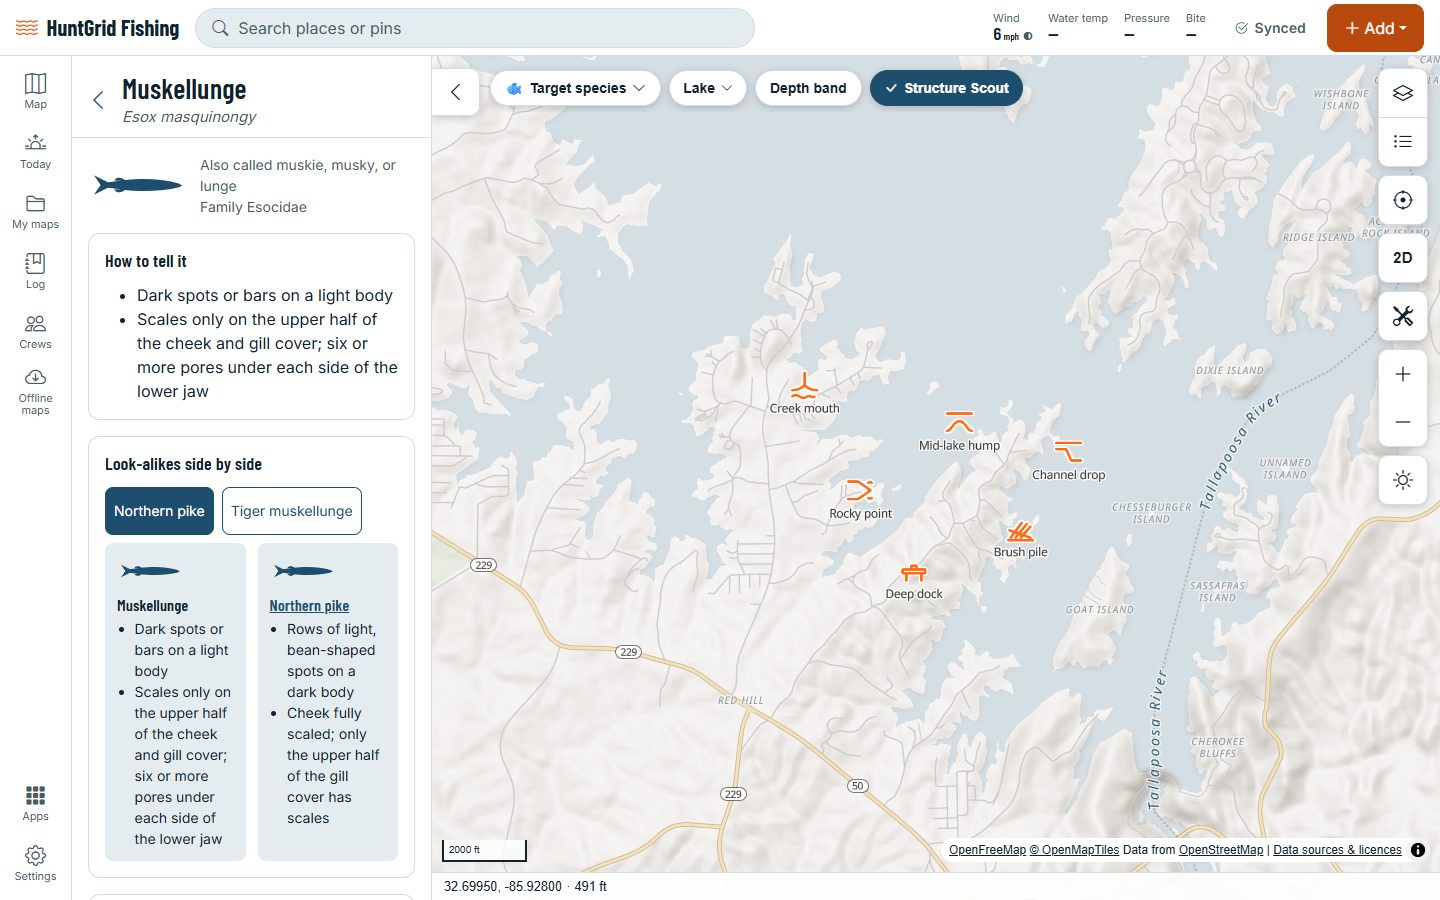Follow the OpenStreetMap attribution link
The width and height of the screenshot is (1440, 900).
point(1221,850)
